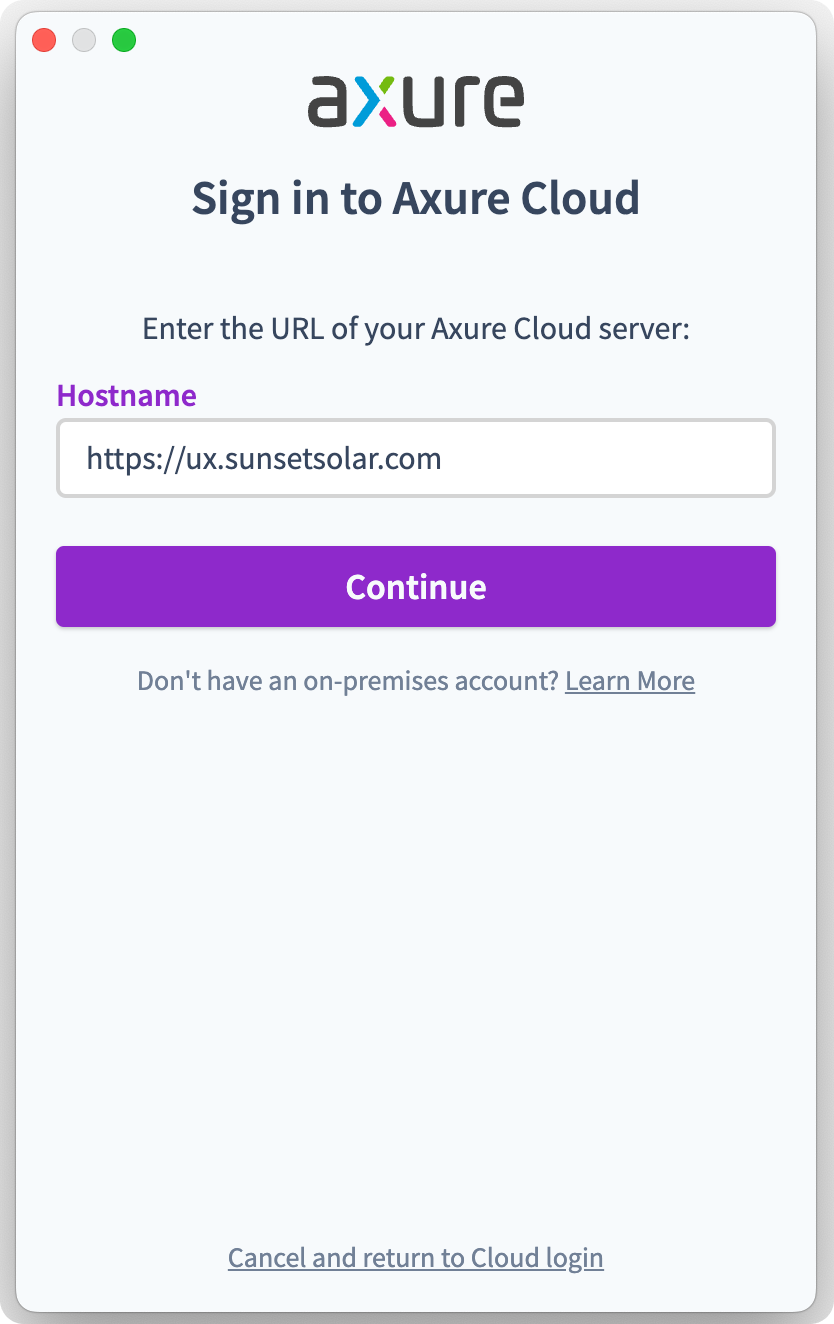The image size is (834, 1324).
Task: Click empty area above the Cancel link
Action: click(x=415, y=1000)
